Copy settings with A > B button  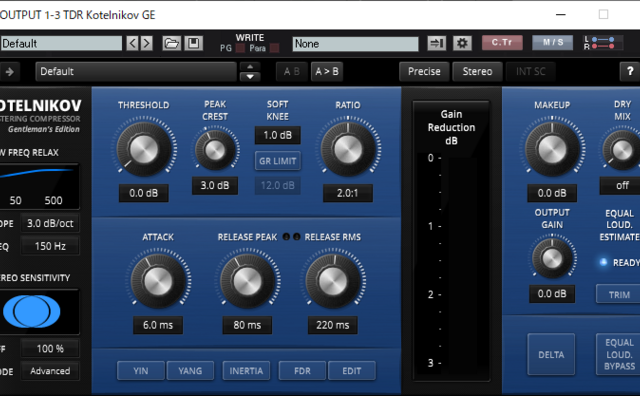tap(327, 71)
